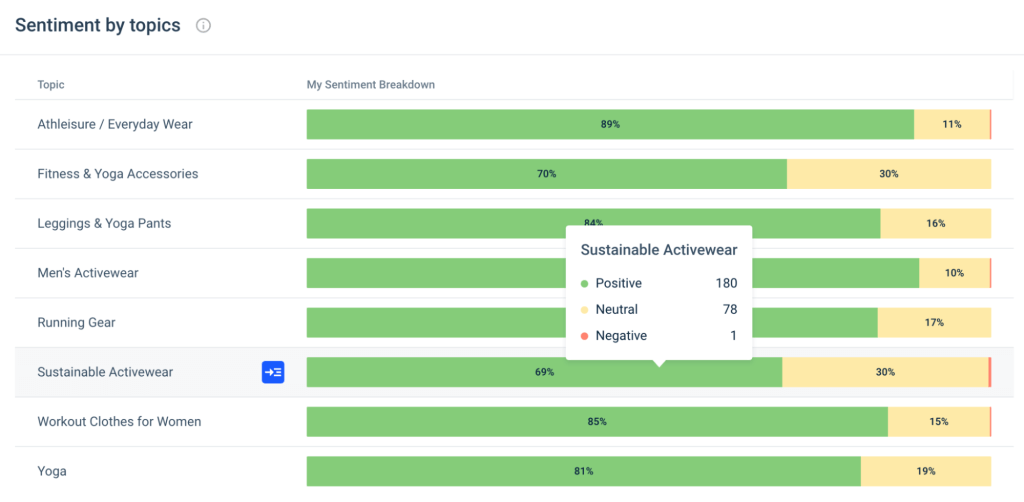Click the Running Gear topic name
1024x502 pixels.
pyautogui.click(x=76, y=323)
